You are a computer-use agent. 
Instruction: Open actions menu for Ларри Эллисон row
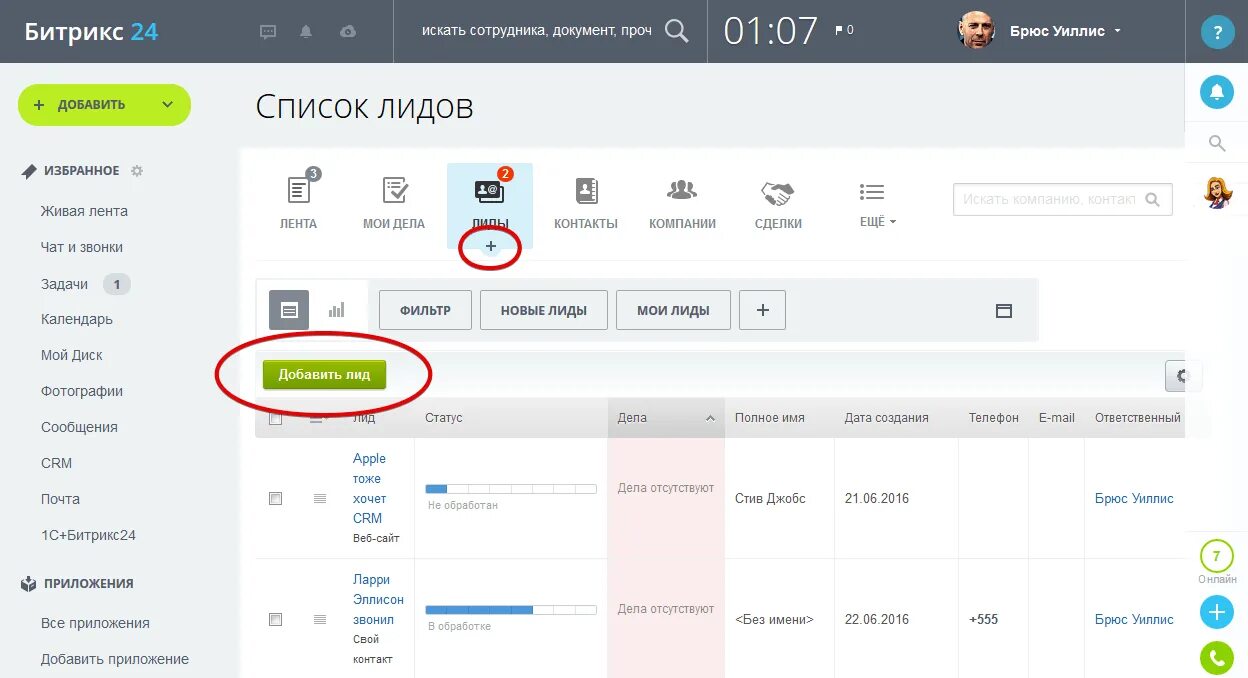coord(320,619)
